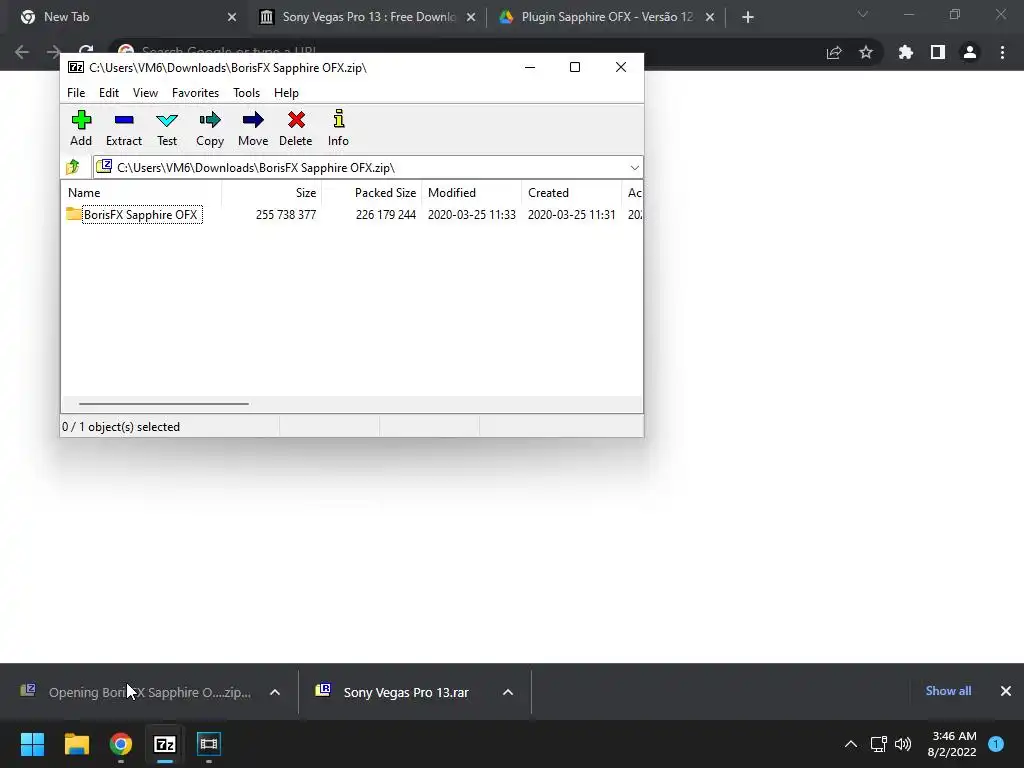Click the 7-Zip taskbar icon
The width and height of the screenshot is (1024, 768).
point(165,744)
